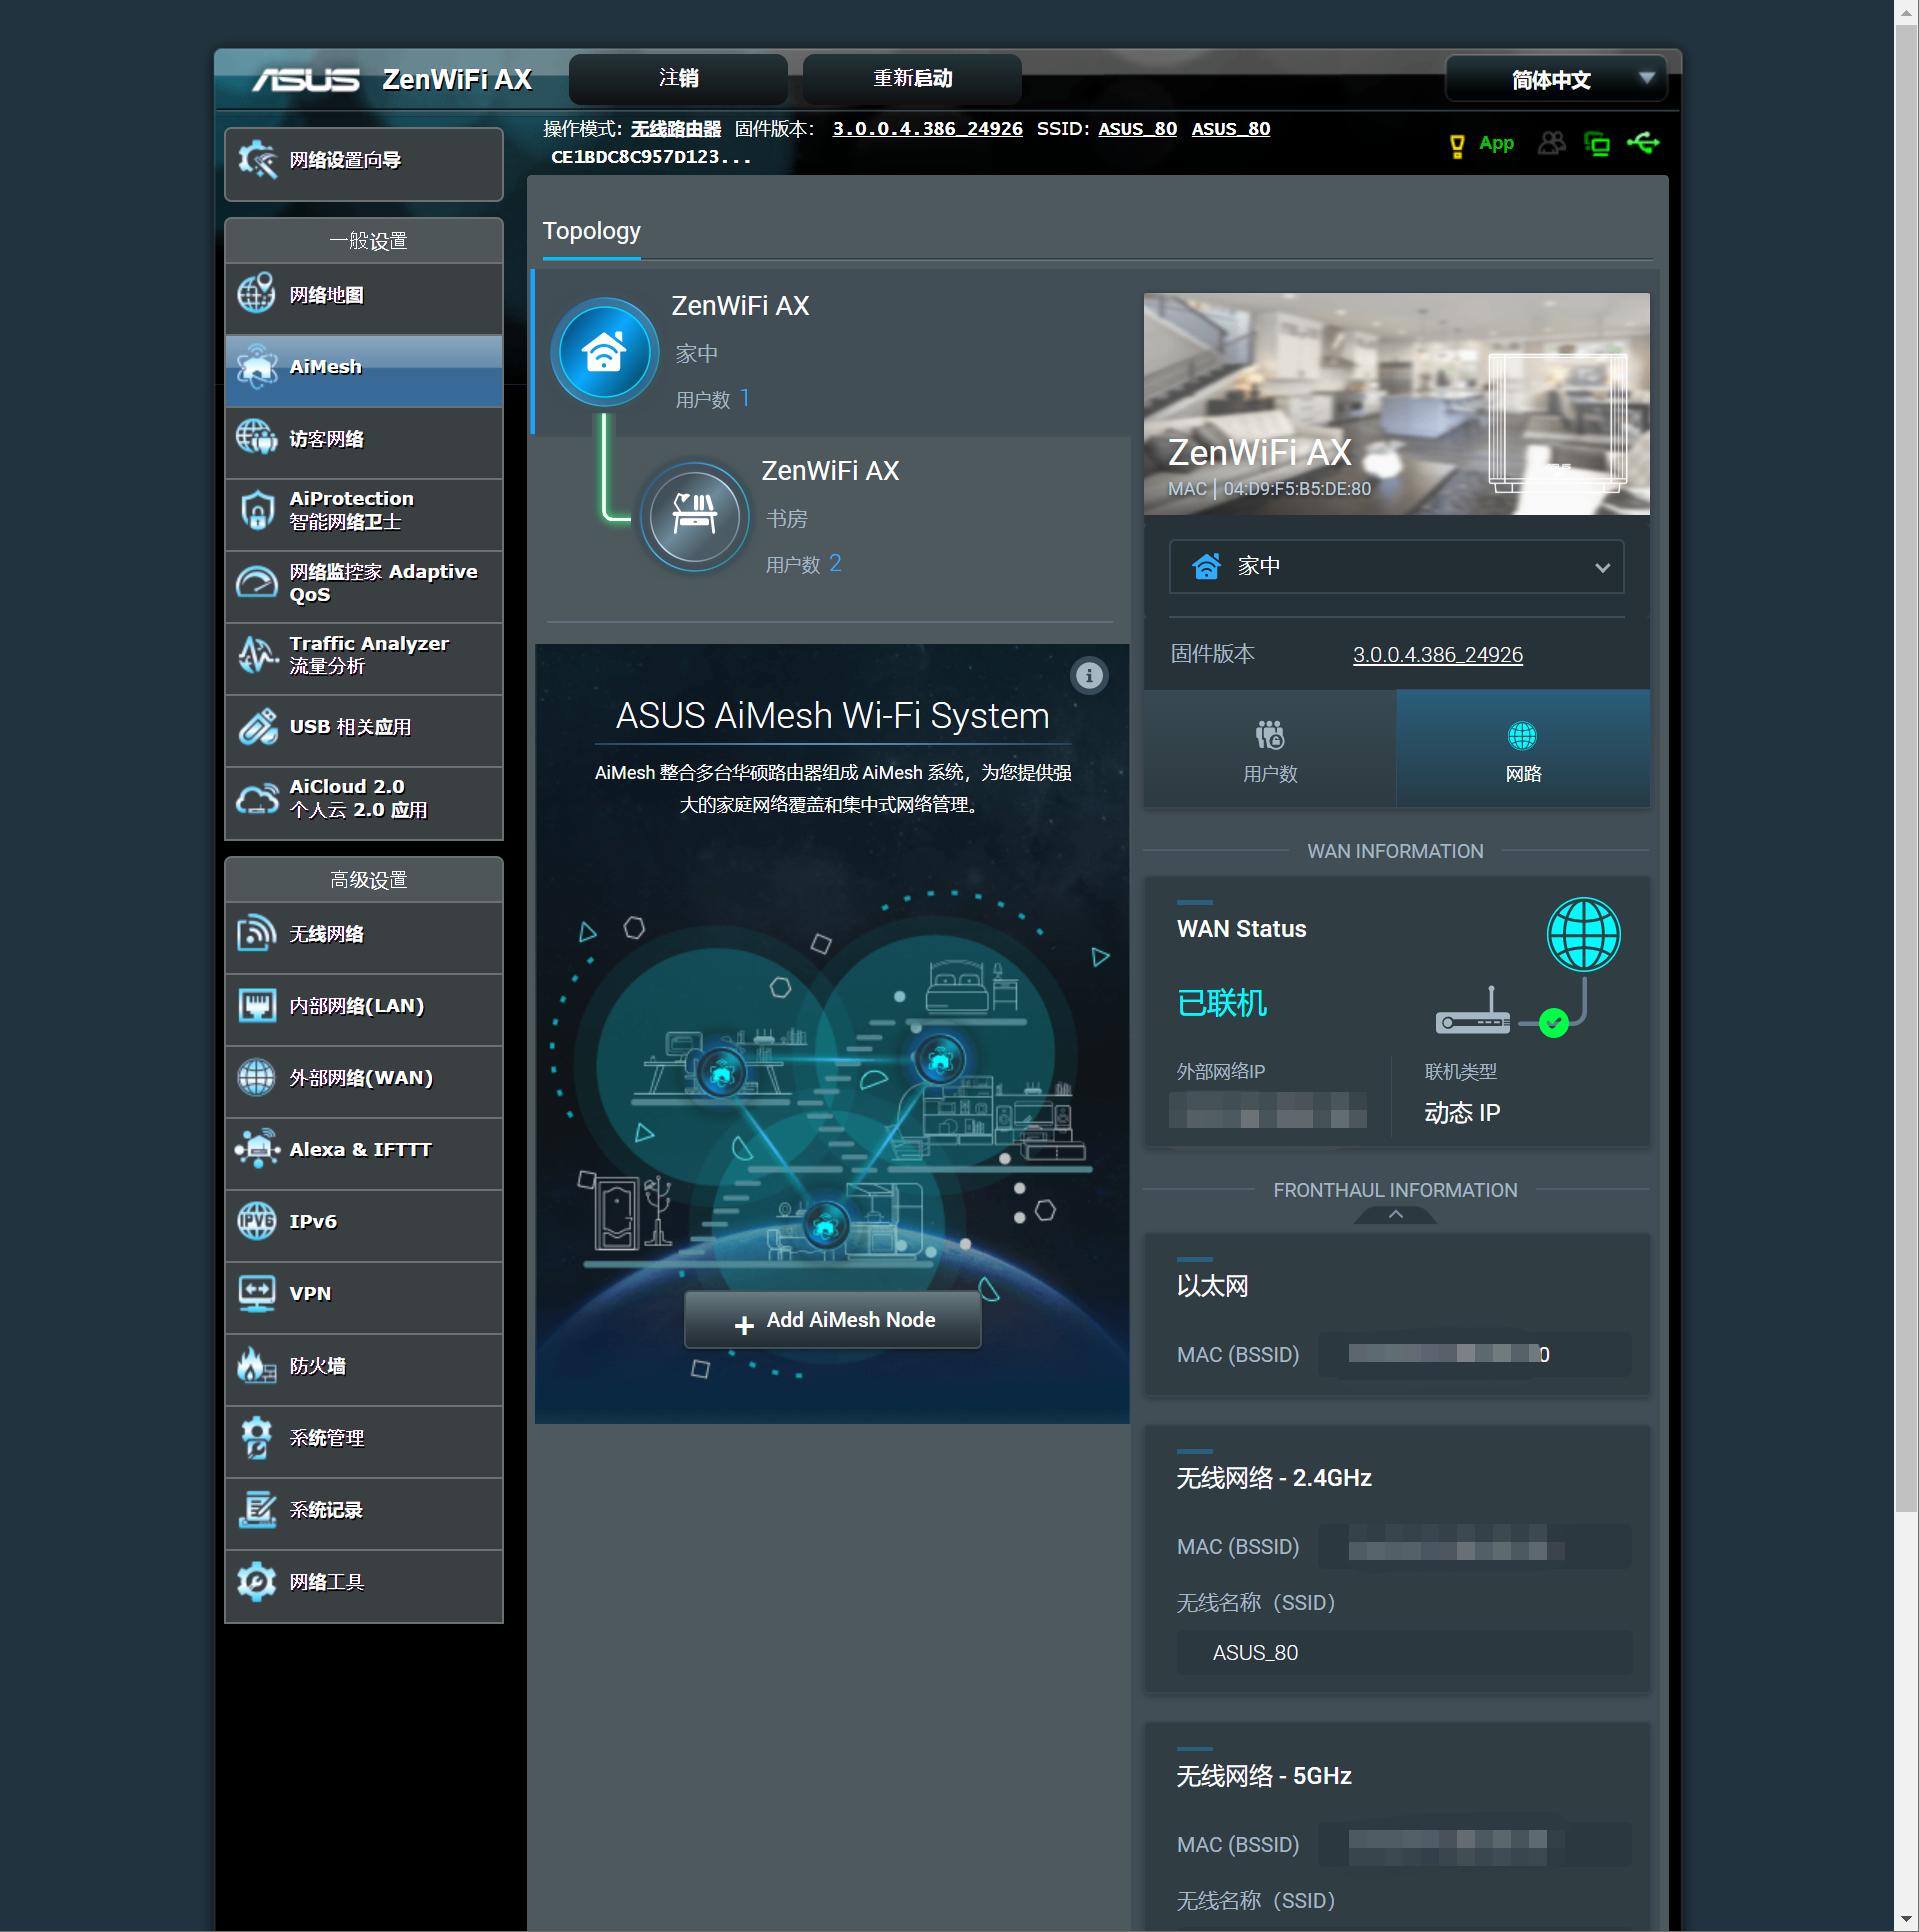Click the USB 相关应用 icon
1919x1932 pixels.
point(257,727)
